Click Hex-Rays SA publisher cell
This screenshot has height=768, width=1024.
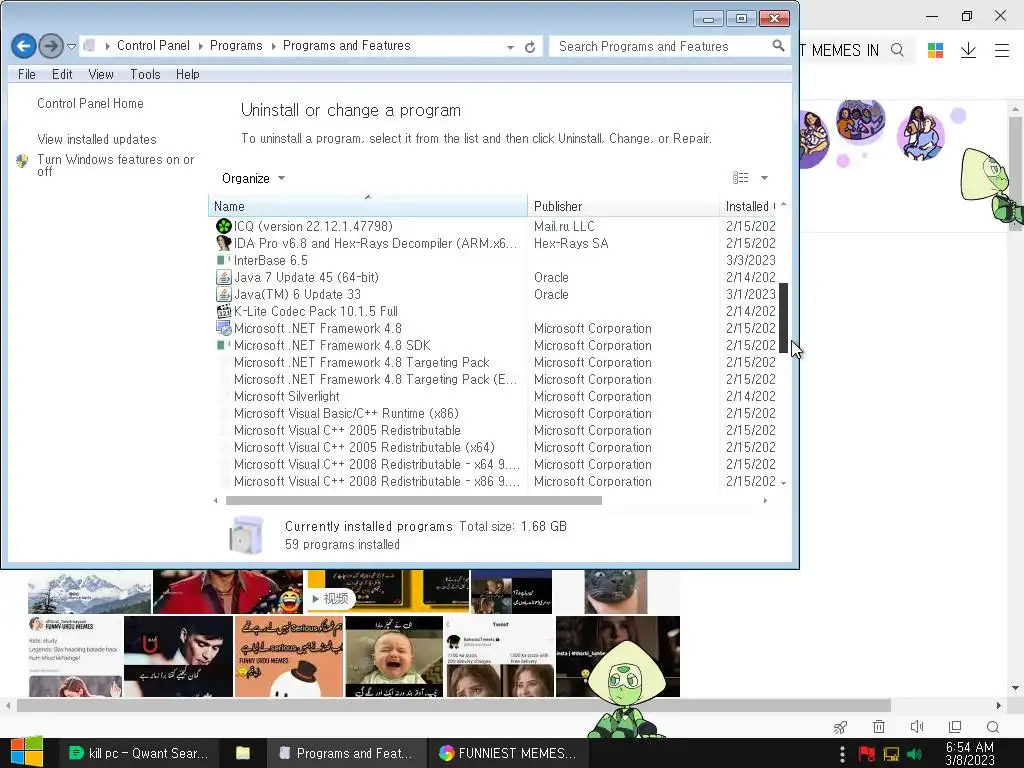(571, 243)
